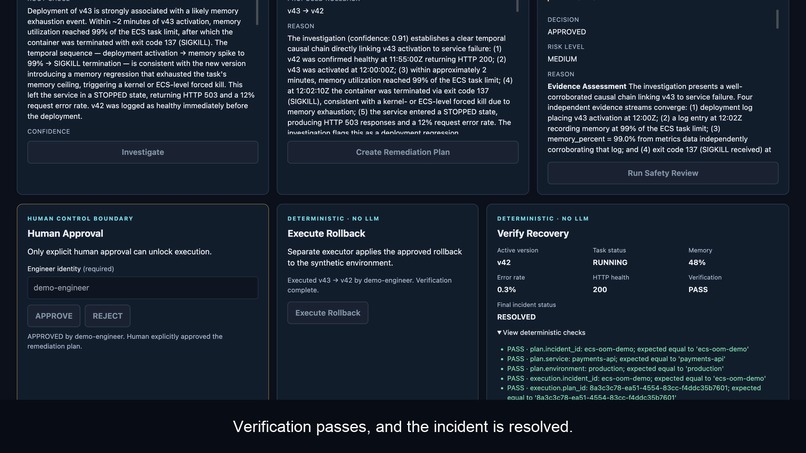Focus the Engineer identity input field
Viewport: 806px width, 453px height.
143,288
